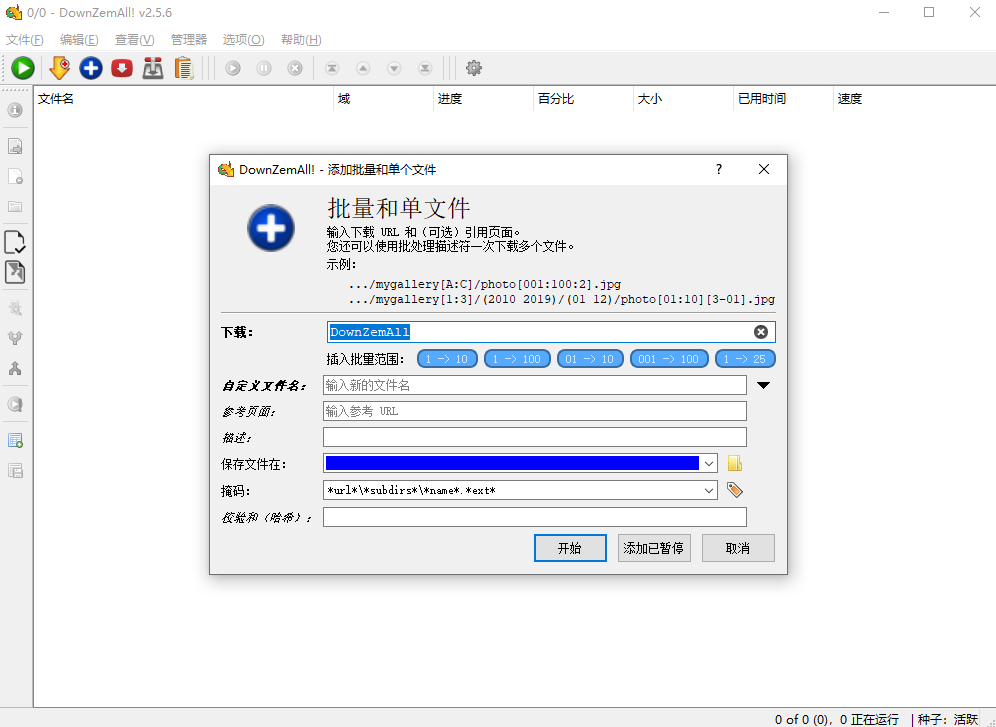Expand the custom filename black arrow
This screenshot has width=996, height=727.
[x=764, y=385]
